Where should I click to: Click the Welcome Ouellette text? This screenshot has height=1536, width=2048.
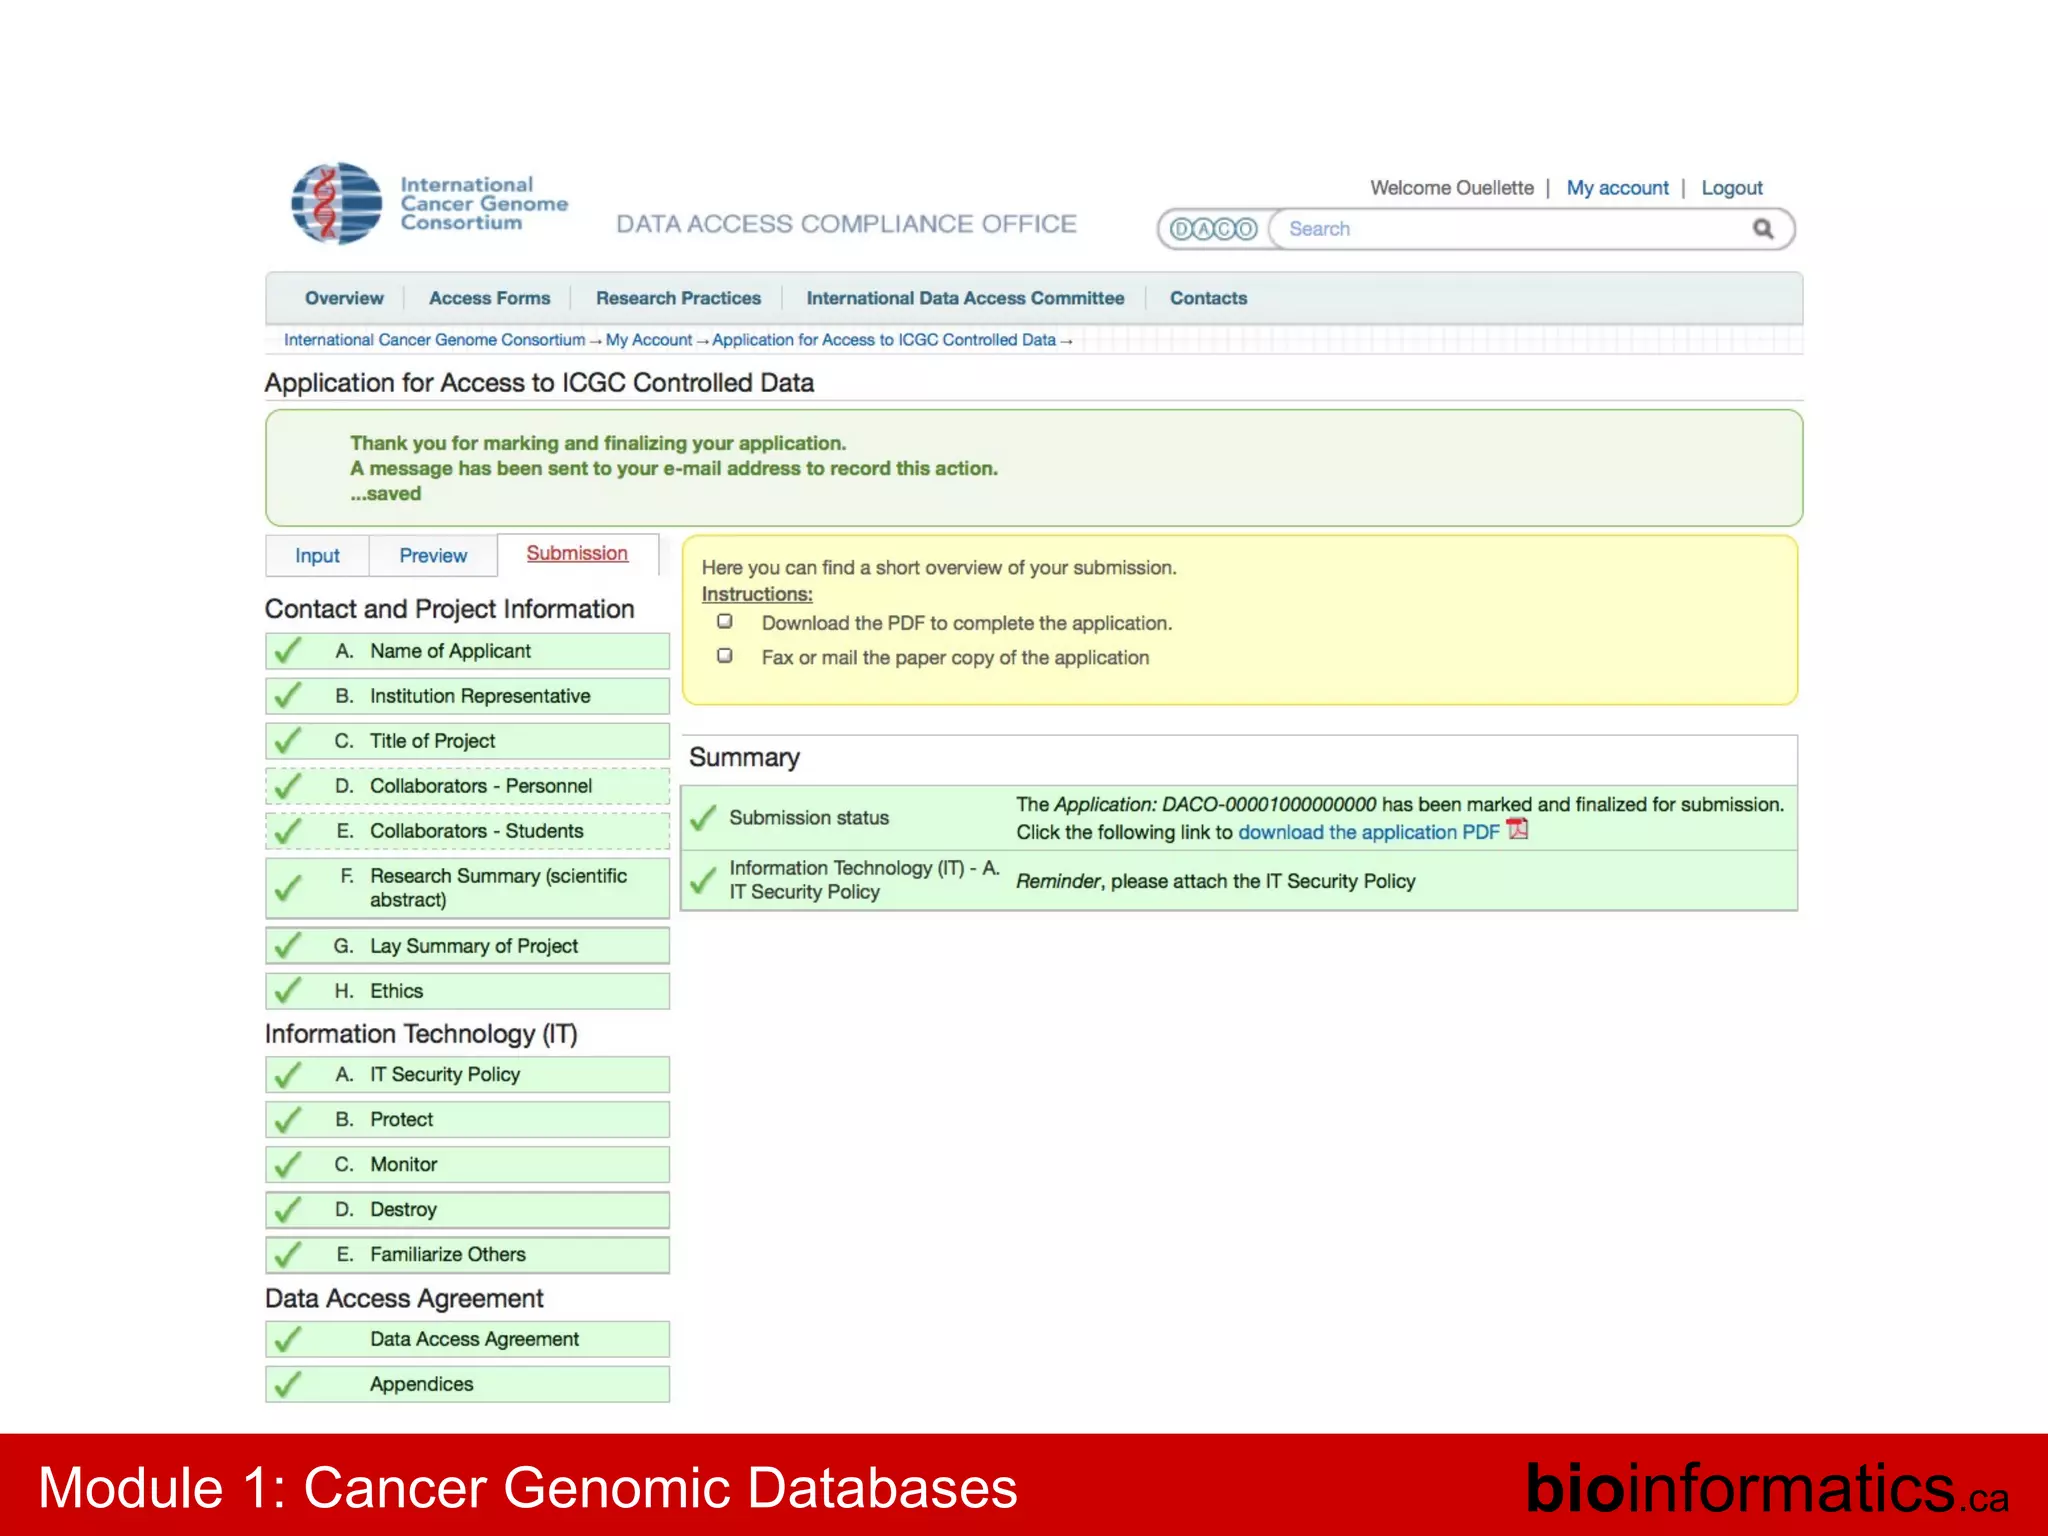click(x=1451, y=188)
